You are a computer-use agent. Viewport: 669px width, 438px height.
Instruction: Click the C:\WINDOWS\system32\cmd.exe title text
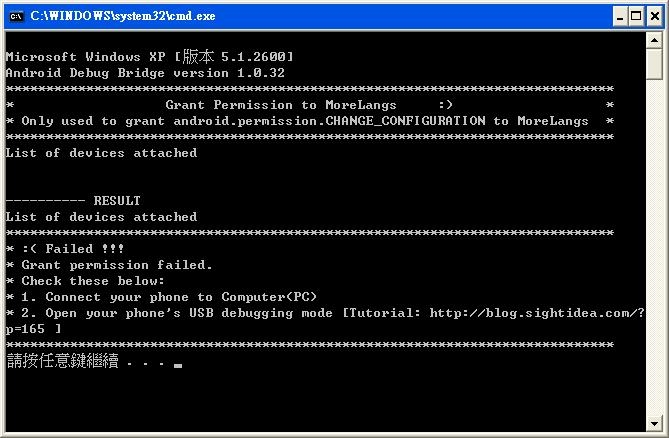(122, 16)
